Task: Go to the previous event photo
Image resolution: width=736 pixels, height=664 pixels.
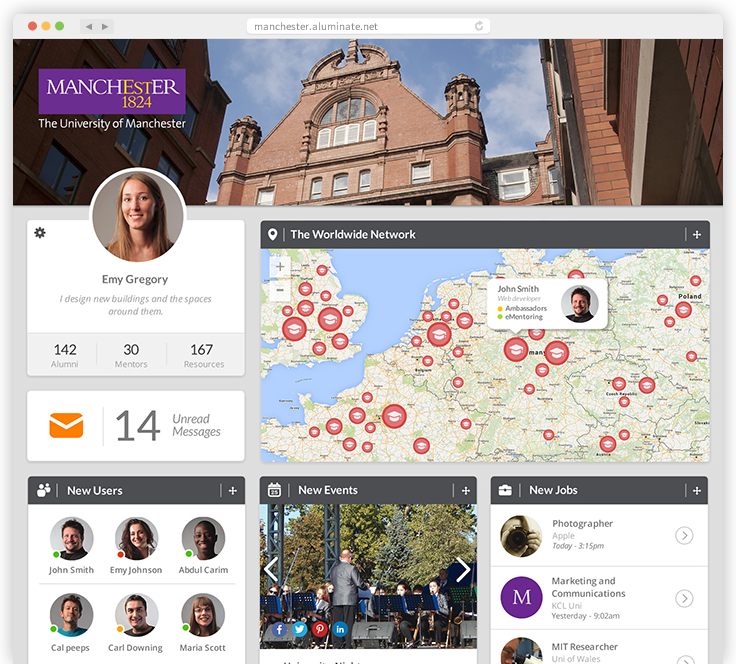Action: [271, 570]
